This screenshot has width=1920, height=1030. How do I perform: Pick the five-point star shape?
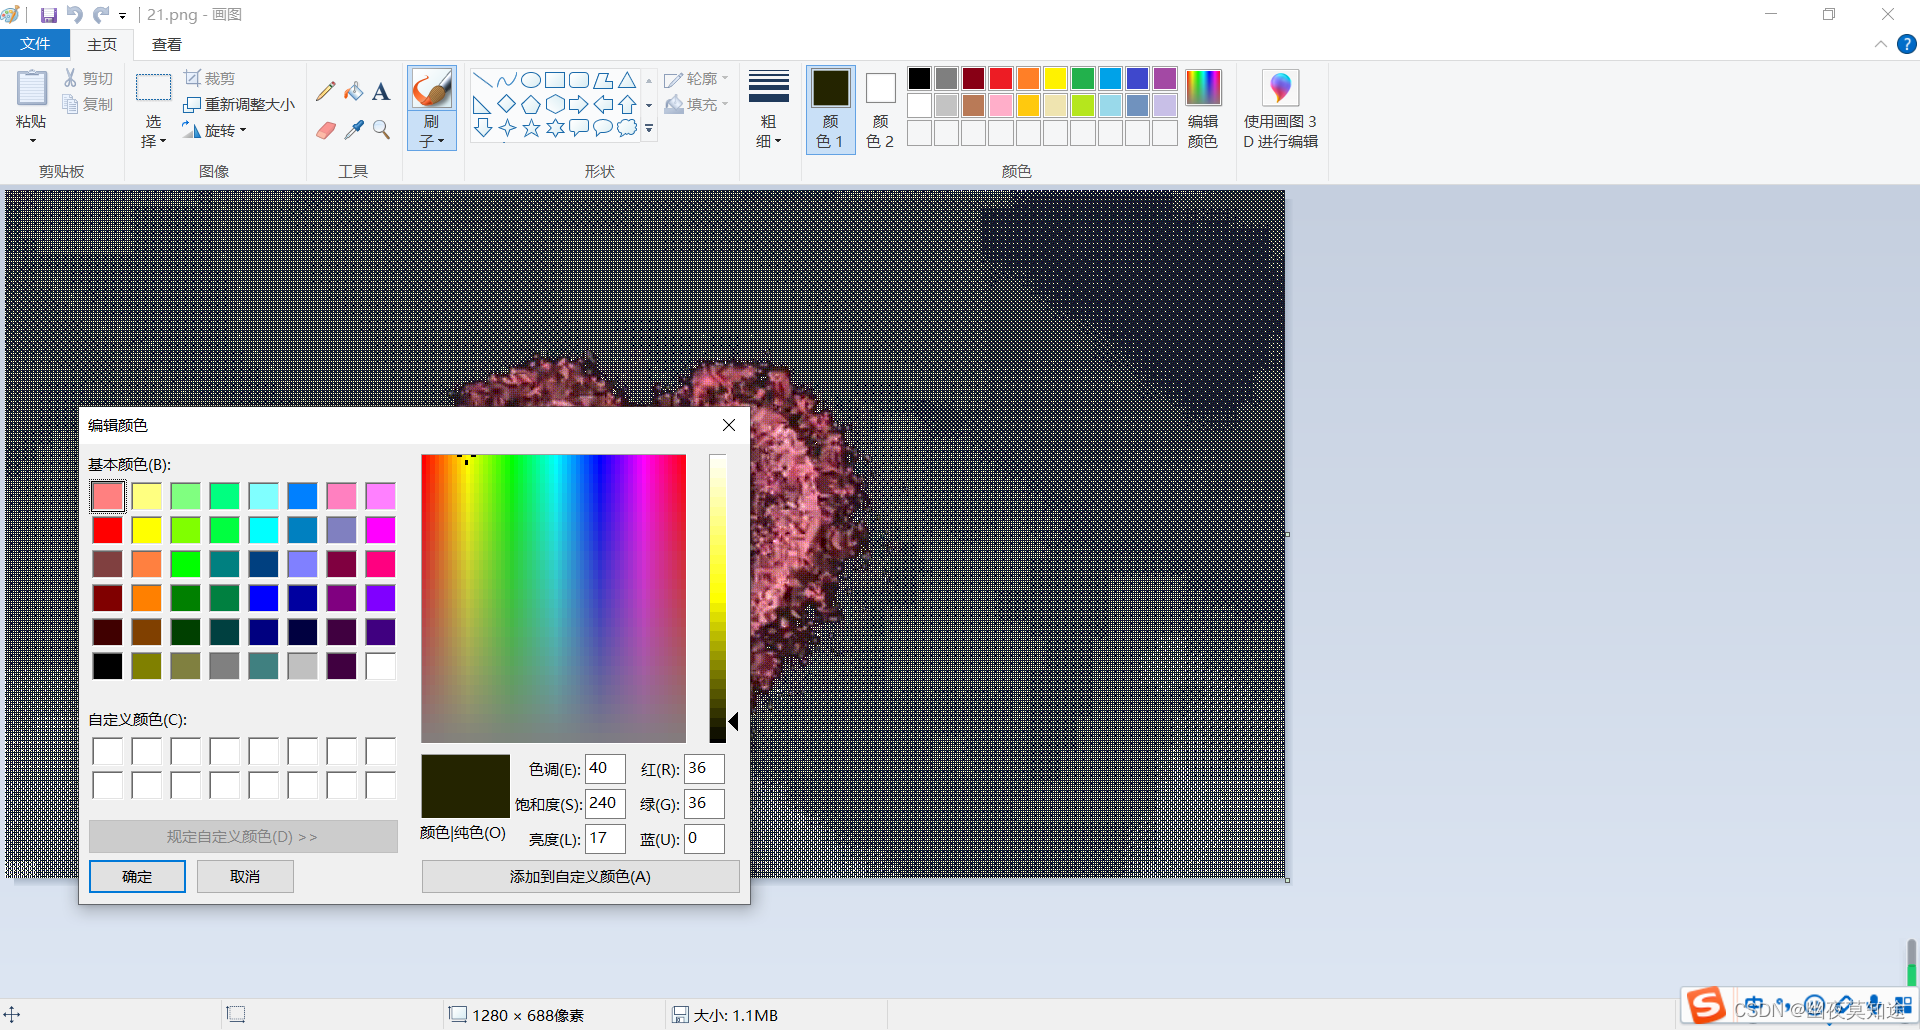pyautogui.click(x=531, y=128)
